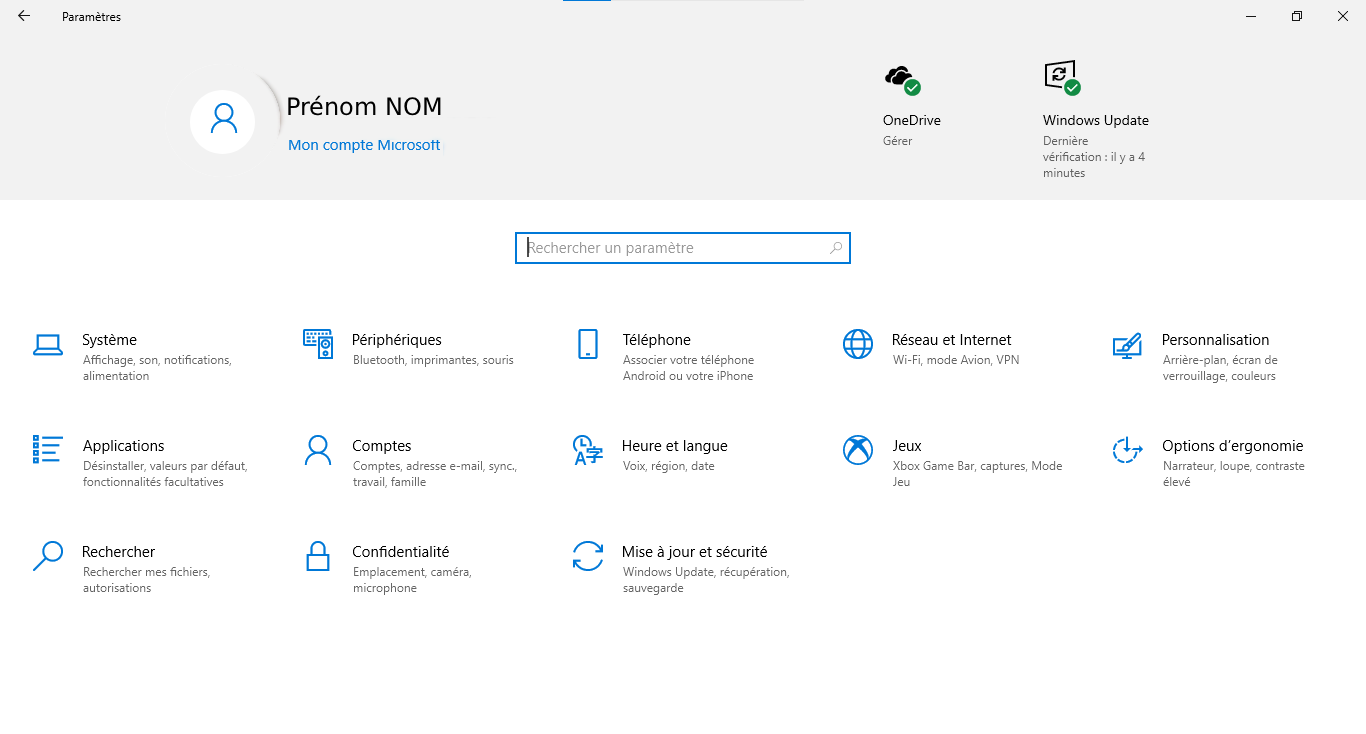Click the user profile avatar picture
This screenshot has height=734, width=1366.
pyautogui.click(x=223, y=121)
